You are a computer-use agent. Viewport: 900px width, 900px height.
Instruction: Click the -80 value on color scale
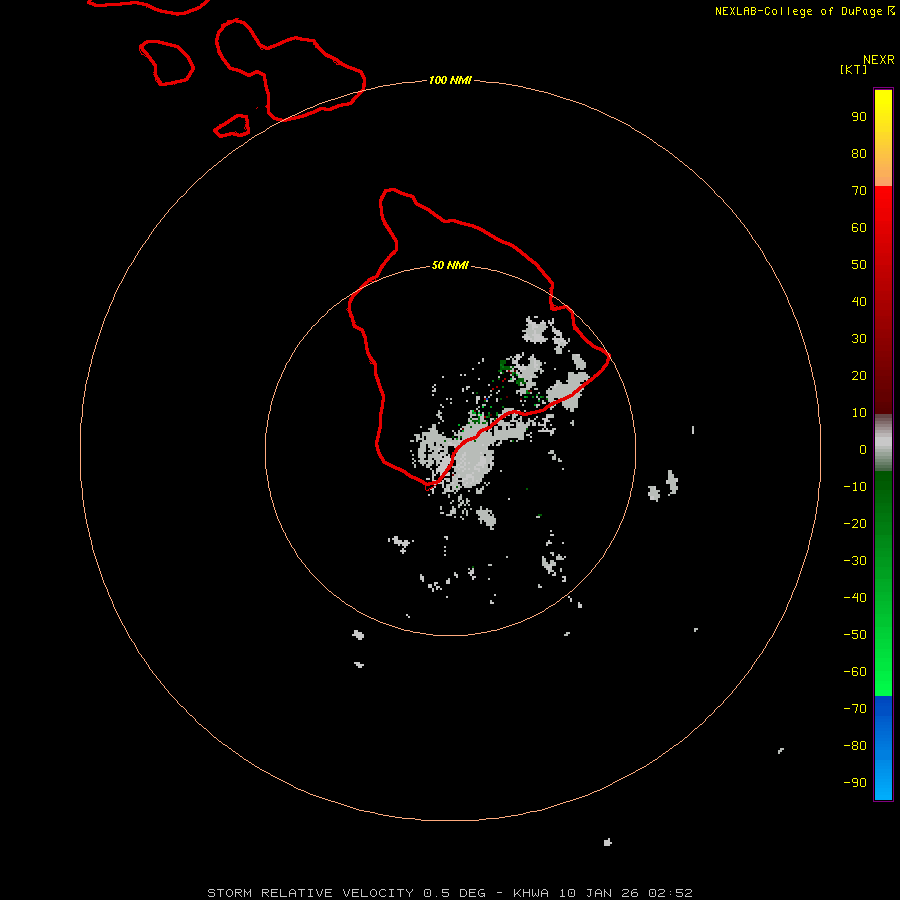tap(855, 746)
